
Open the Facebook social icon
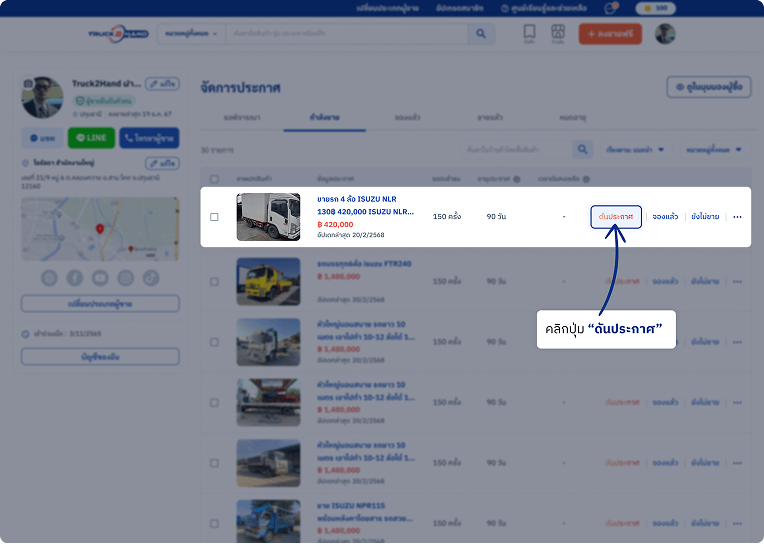pos(75,278)
